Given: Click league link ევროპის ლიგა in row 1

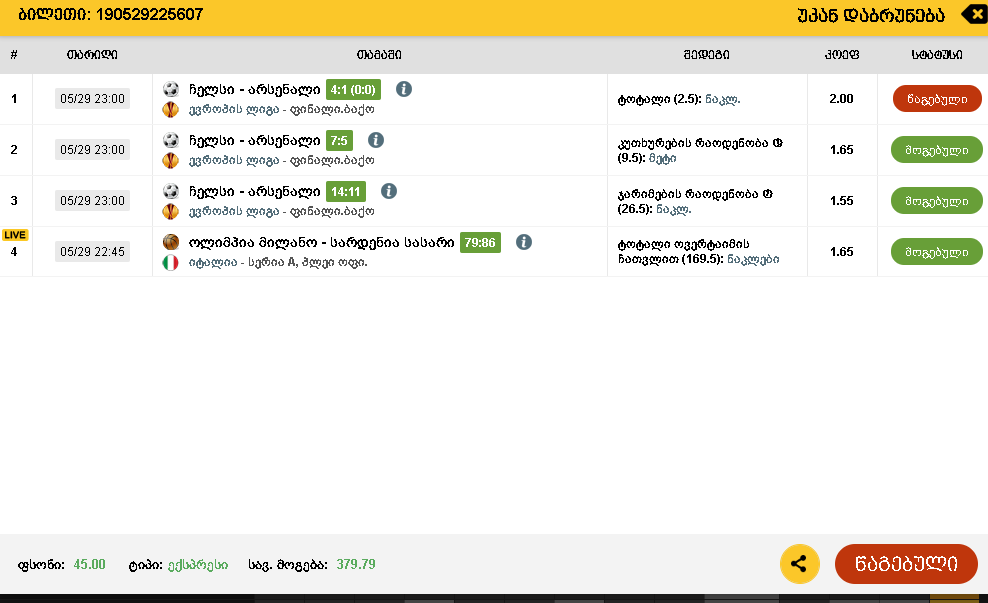Looking at the screenshot, I should click(234, 110).
